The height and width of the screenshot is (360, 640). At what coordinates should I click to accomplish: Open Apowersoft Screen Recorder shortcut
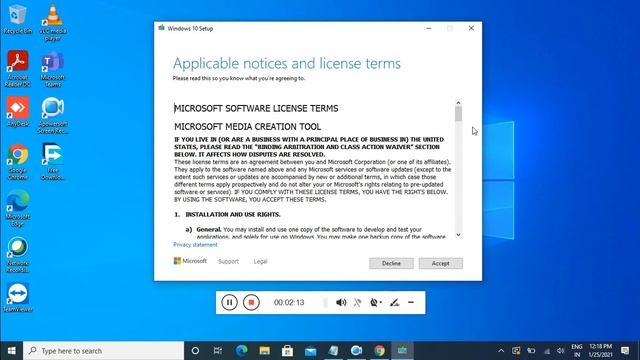click(x=53, y=116)
